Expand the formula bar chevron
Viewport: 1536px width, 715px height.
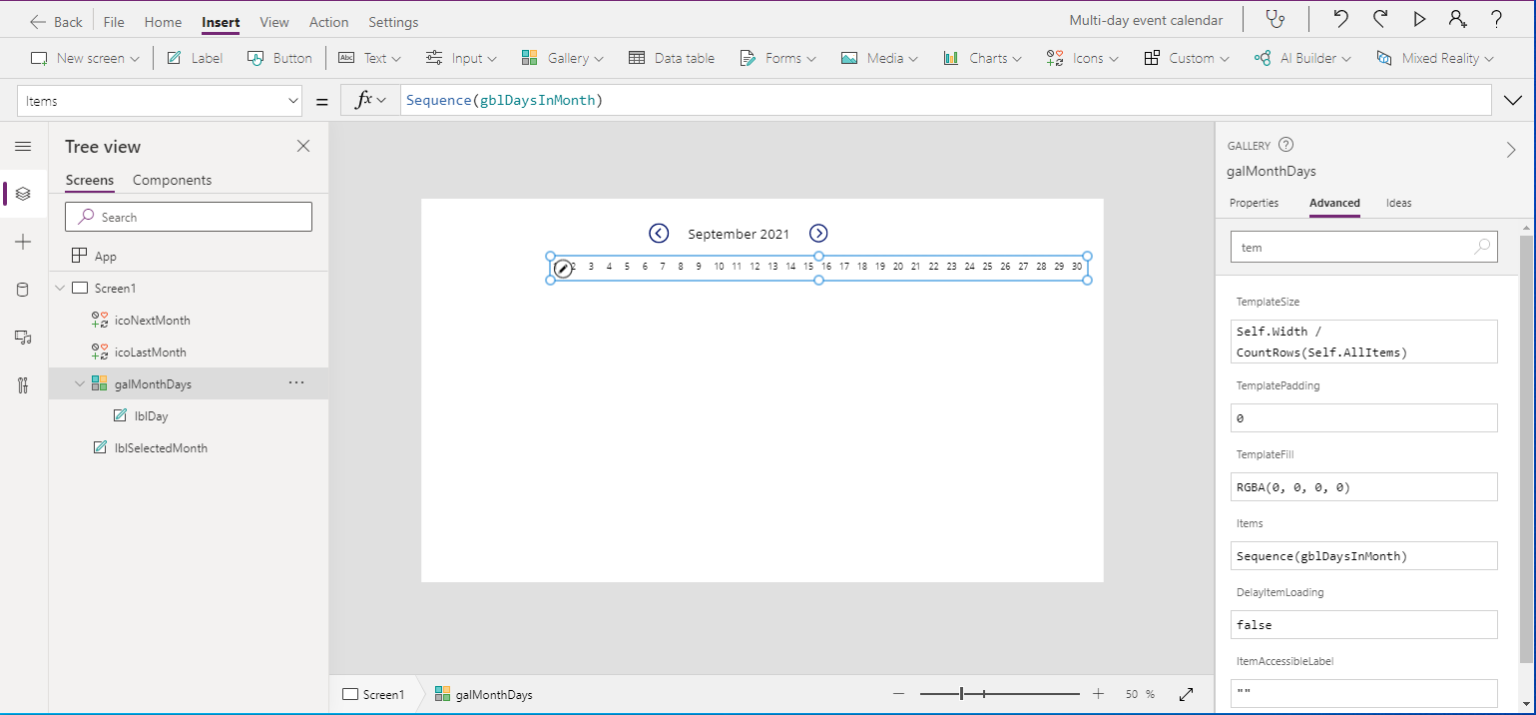[1512, 100]
